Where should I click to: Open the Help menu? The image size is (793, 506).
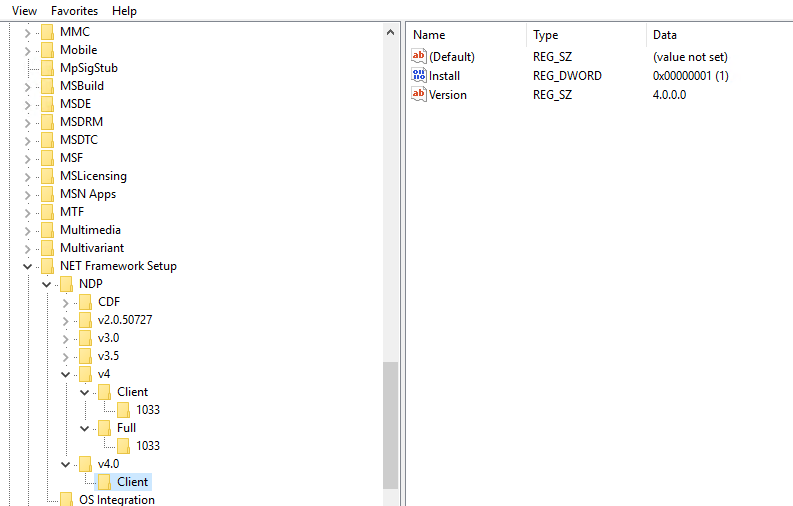click(124, 11)
